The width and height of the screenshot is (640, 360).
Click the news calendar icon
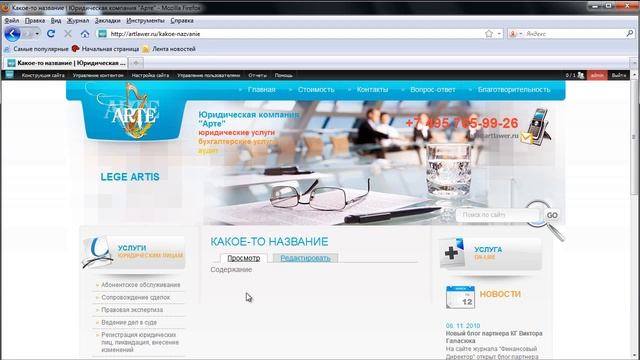point(460,297)
